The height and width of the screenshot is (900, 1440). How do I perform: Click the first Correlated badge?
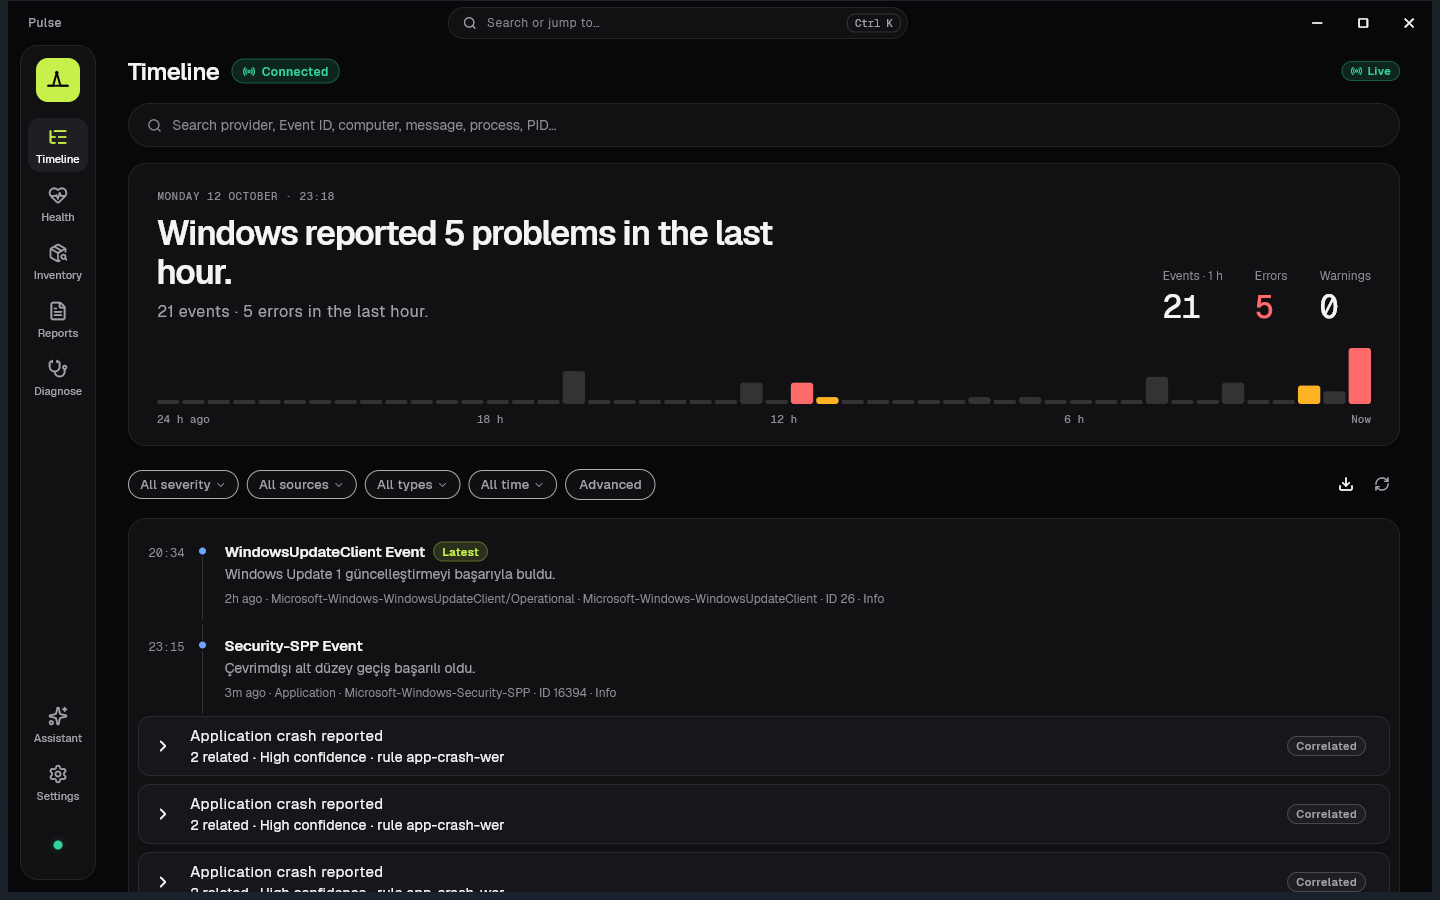point(1326,746)
